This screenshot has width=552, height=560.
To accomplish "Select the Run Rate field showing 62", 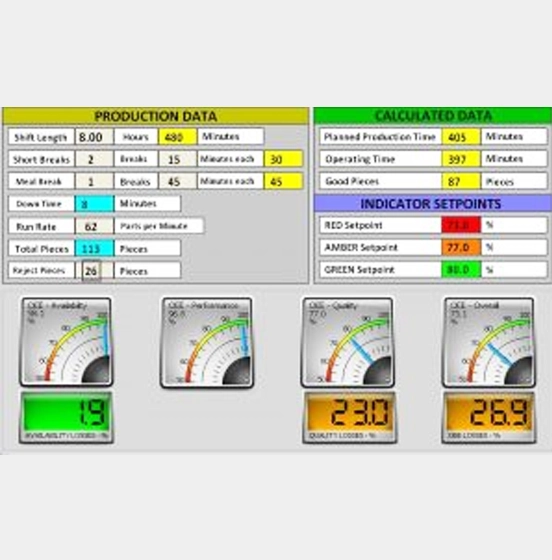I will click(x=94, y=226).
